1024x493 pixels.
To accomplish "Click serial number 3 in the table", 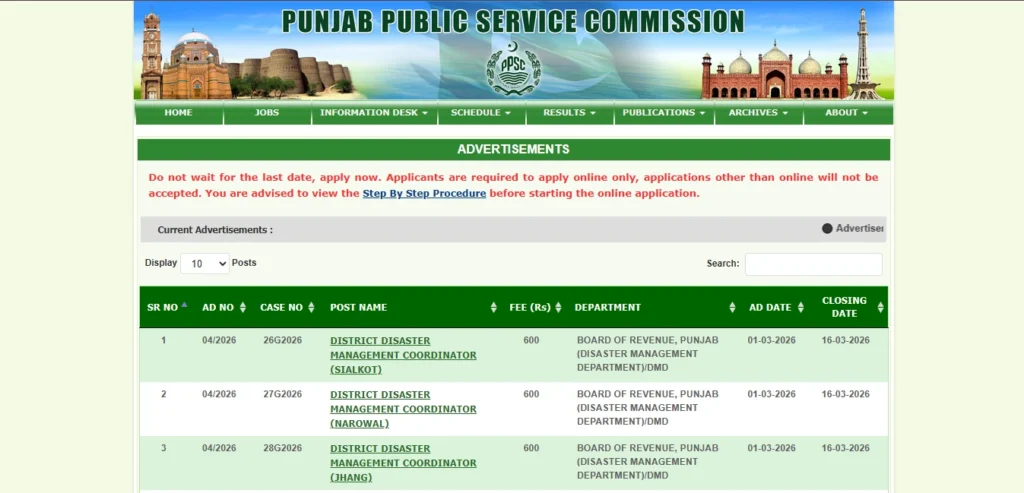I will point(163,448).
